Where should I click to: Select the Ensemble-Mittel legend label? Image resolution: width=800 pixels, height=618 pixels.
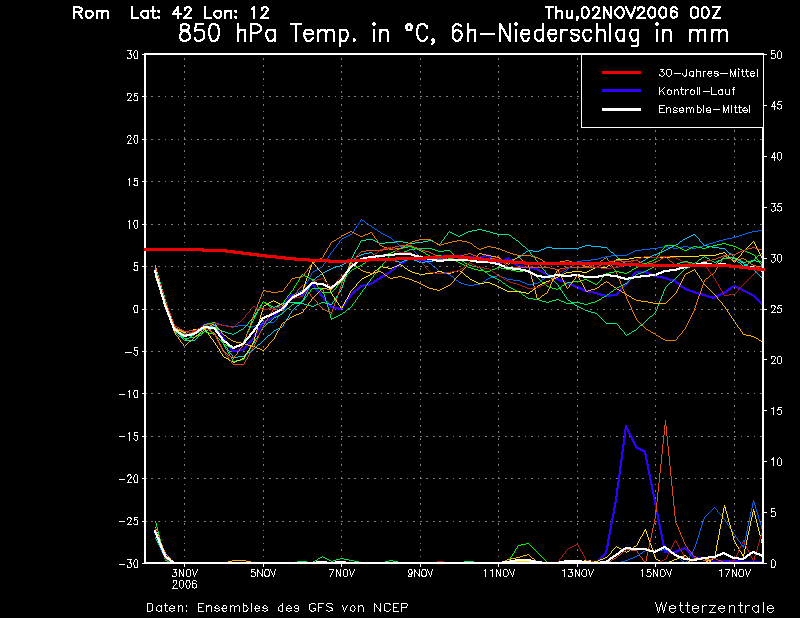[703, 109]
